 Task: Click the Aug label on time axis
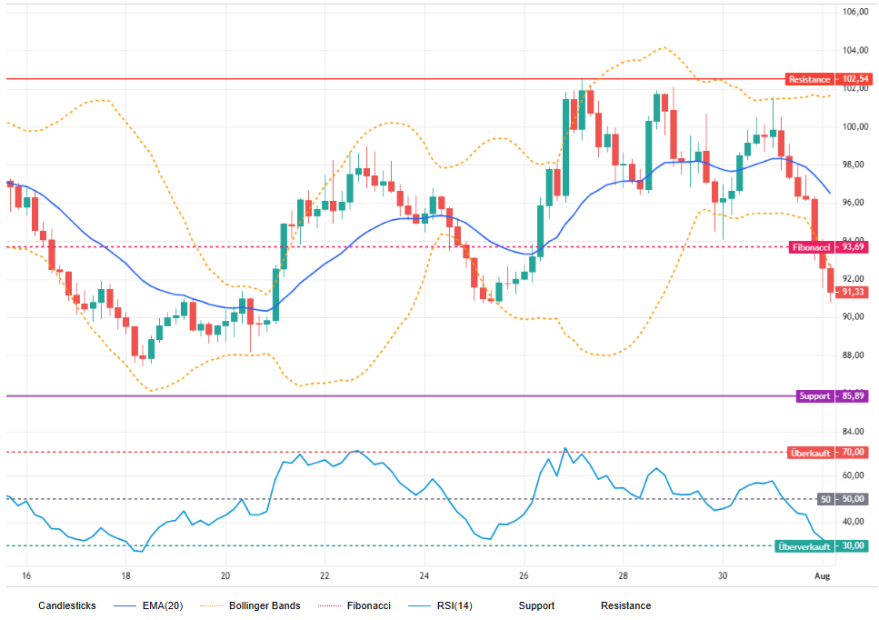(822, 576)
